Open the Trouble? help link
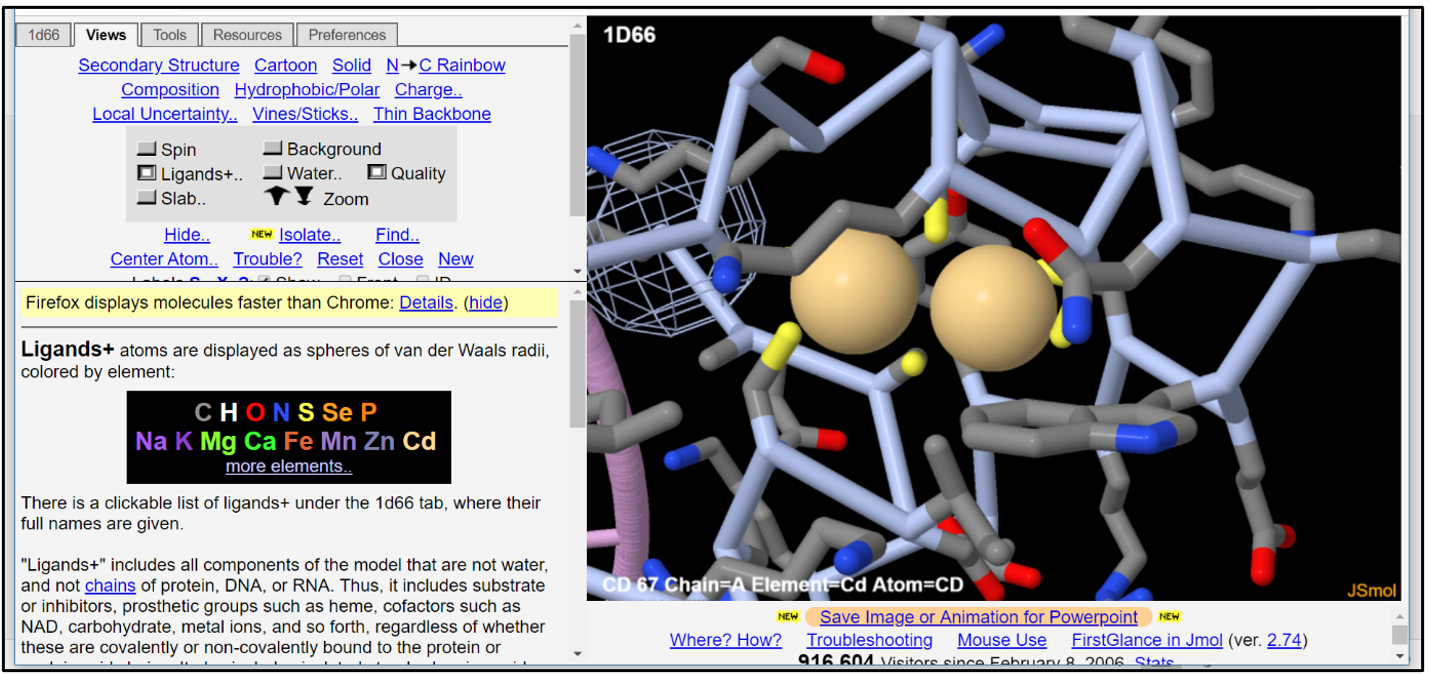Screen dimensions: 1430x674 pos(268,259)
